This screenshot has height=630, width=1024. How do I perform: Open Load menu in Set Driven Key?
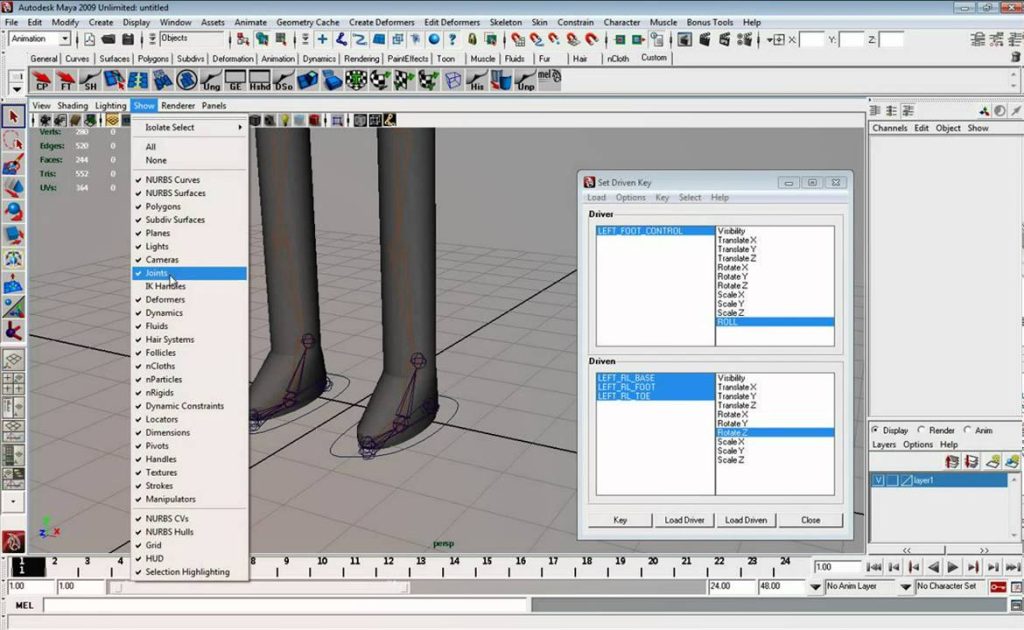pyautogui.click(x=596, y=197)
